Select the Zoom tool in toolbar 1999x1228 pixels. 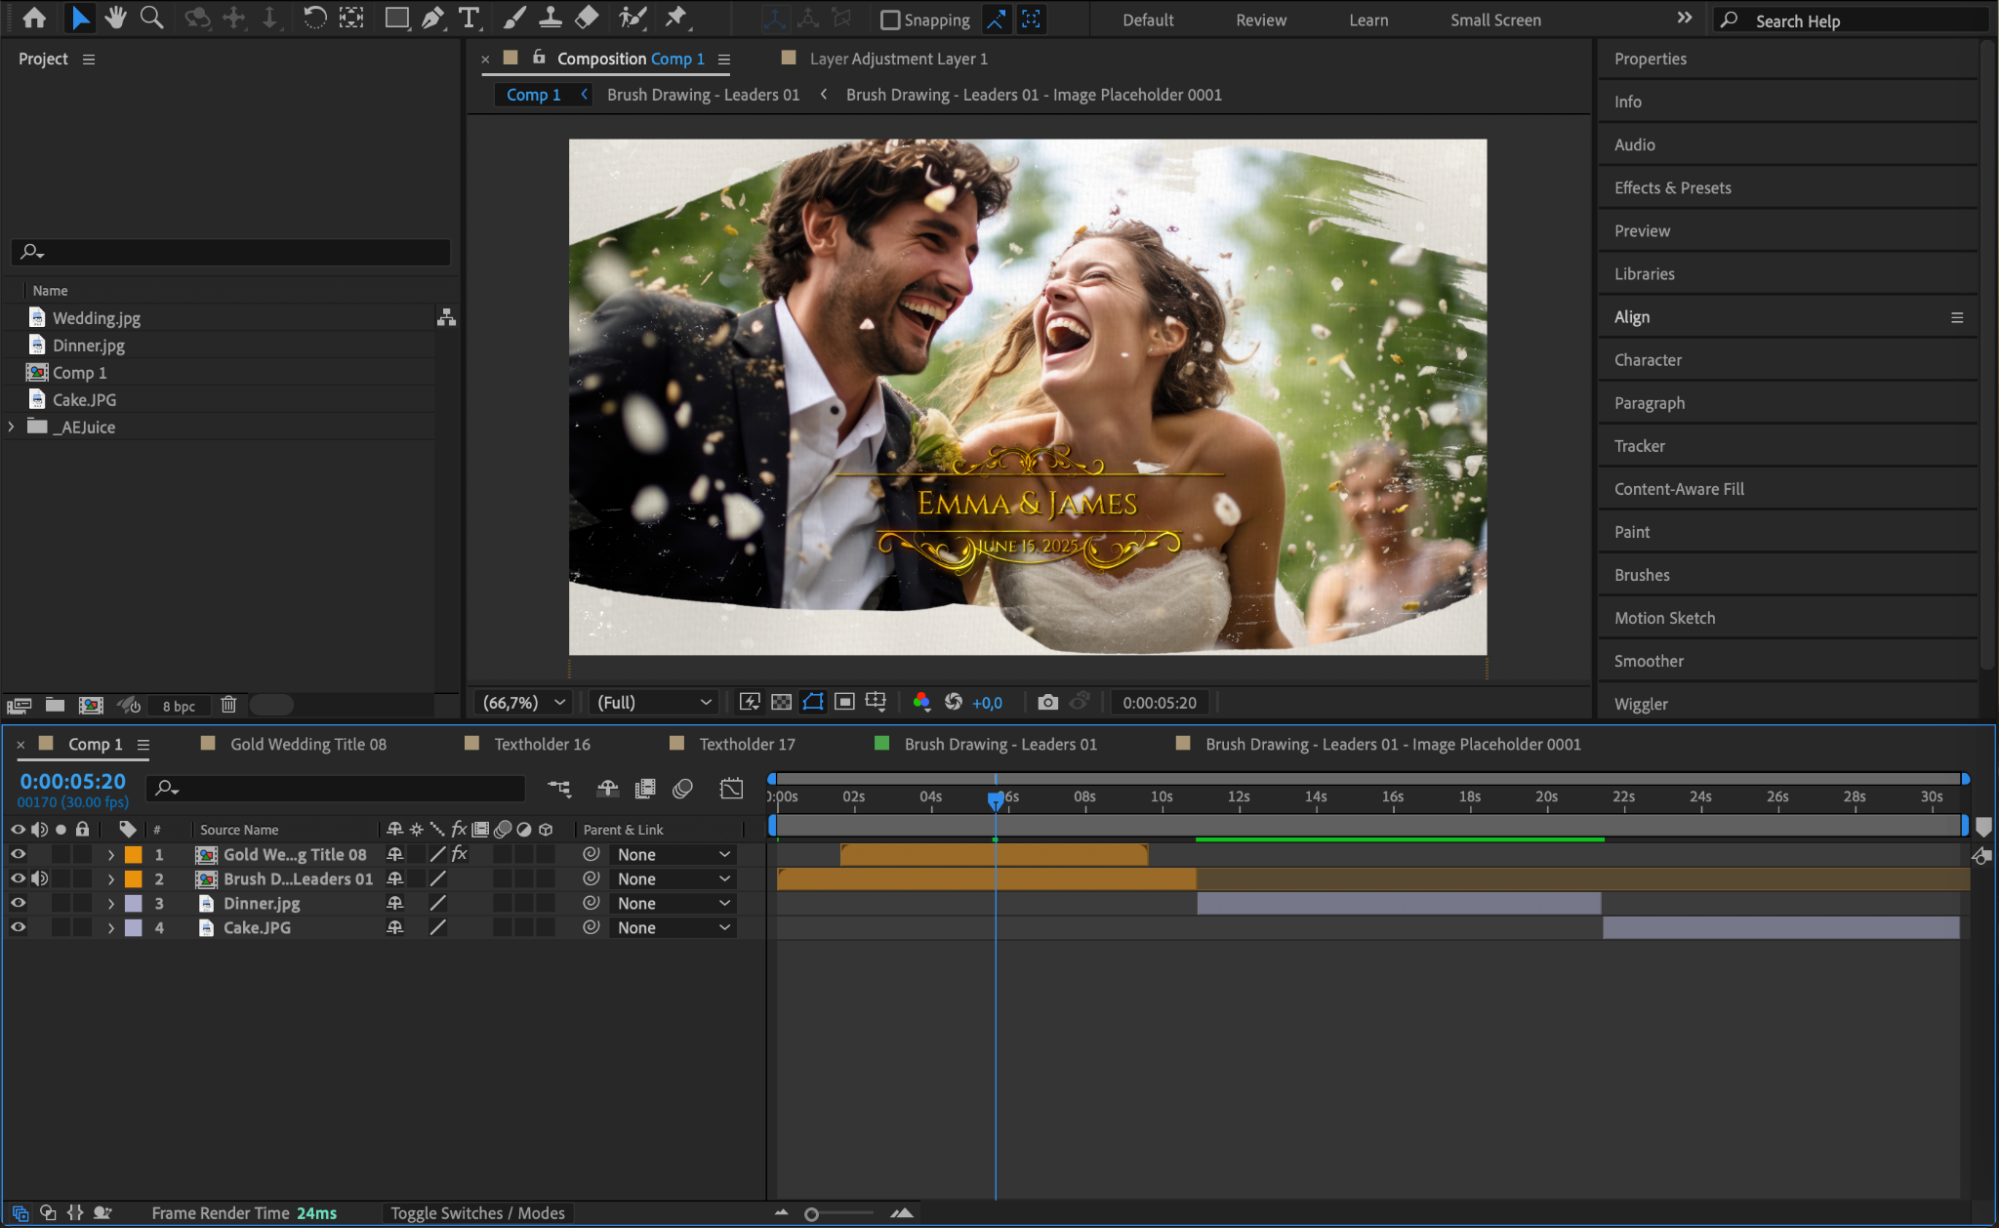(151, 18)
